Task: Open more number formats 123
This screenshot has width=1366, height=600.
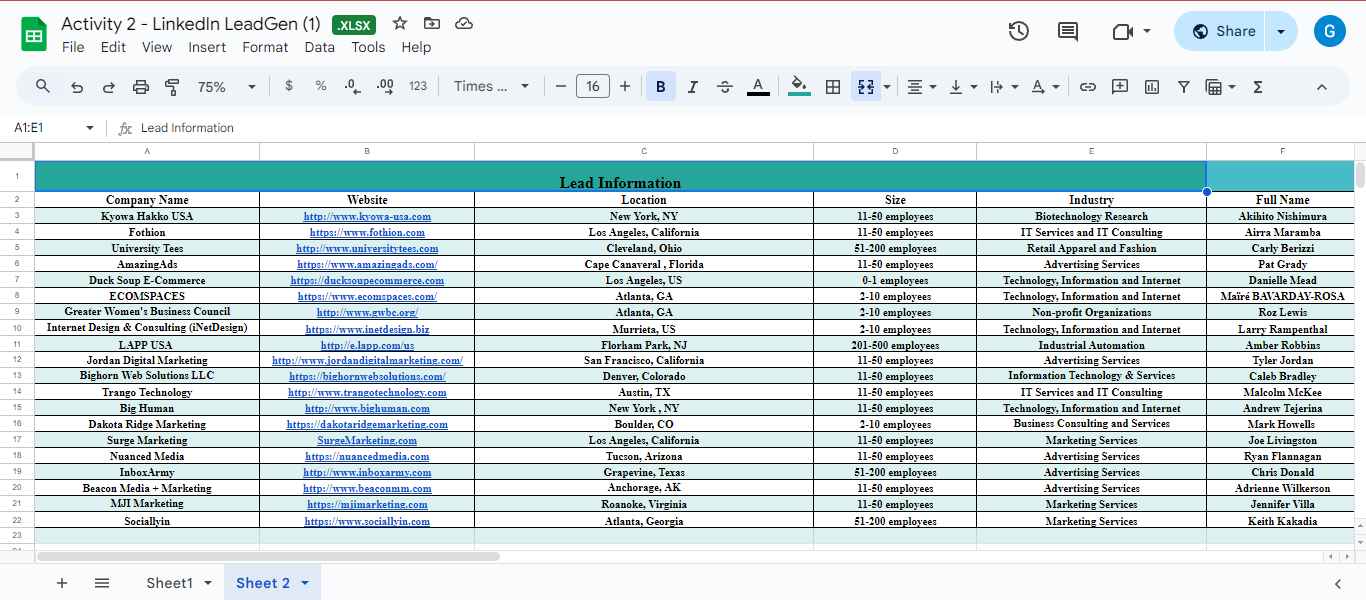Action: click(x=418, y=87)
